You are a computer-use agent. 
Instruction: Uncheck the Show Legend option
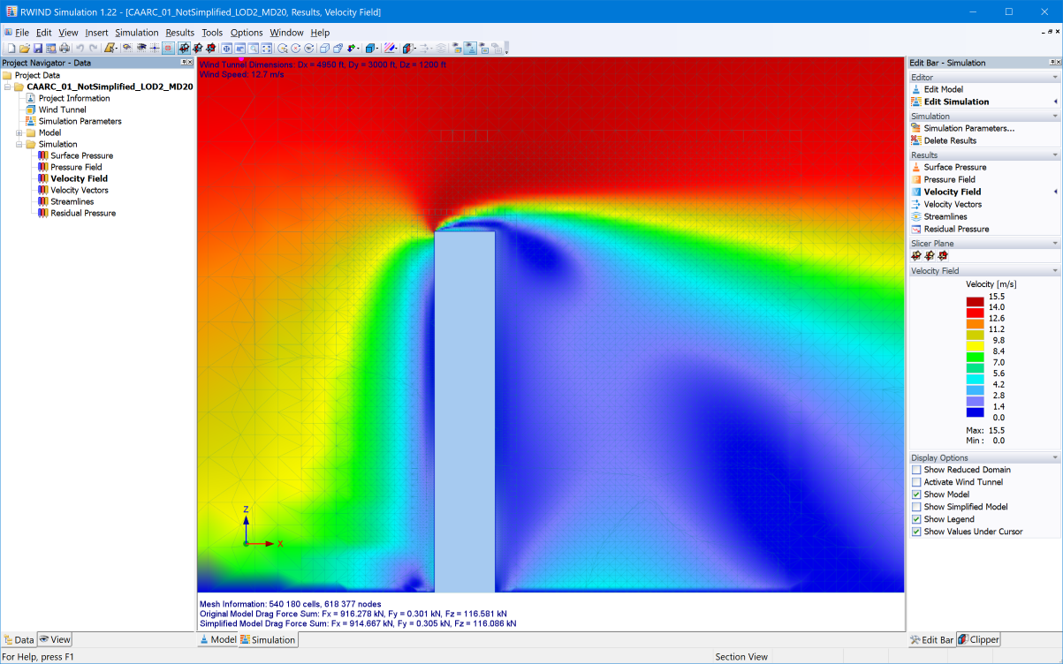click(917, 519)
